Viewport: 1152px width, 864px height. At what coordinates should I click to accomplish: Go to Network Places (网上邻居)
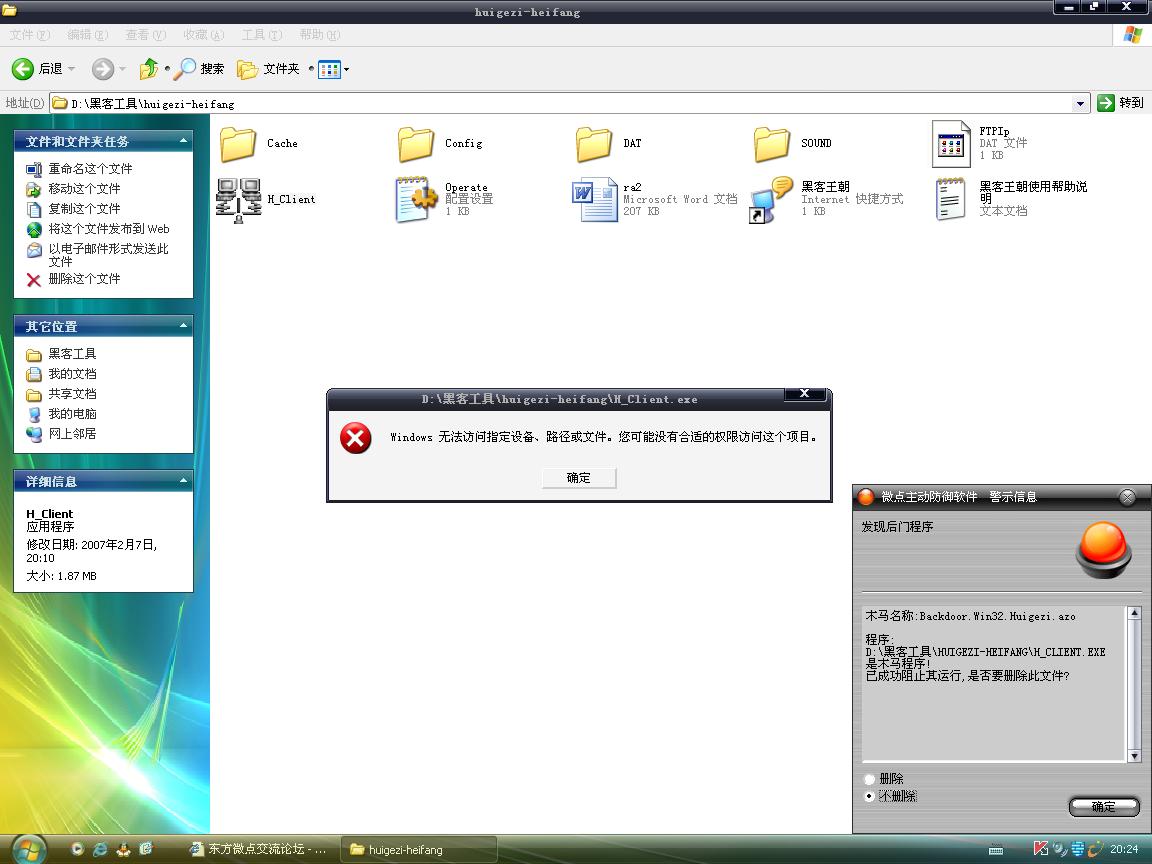point(61,433)
